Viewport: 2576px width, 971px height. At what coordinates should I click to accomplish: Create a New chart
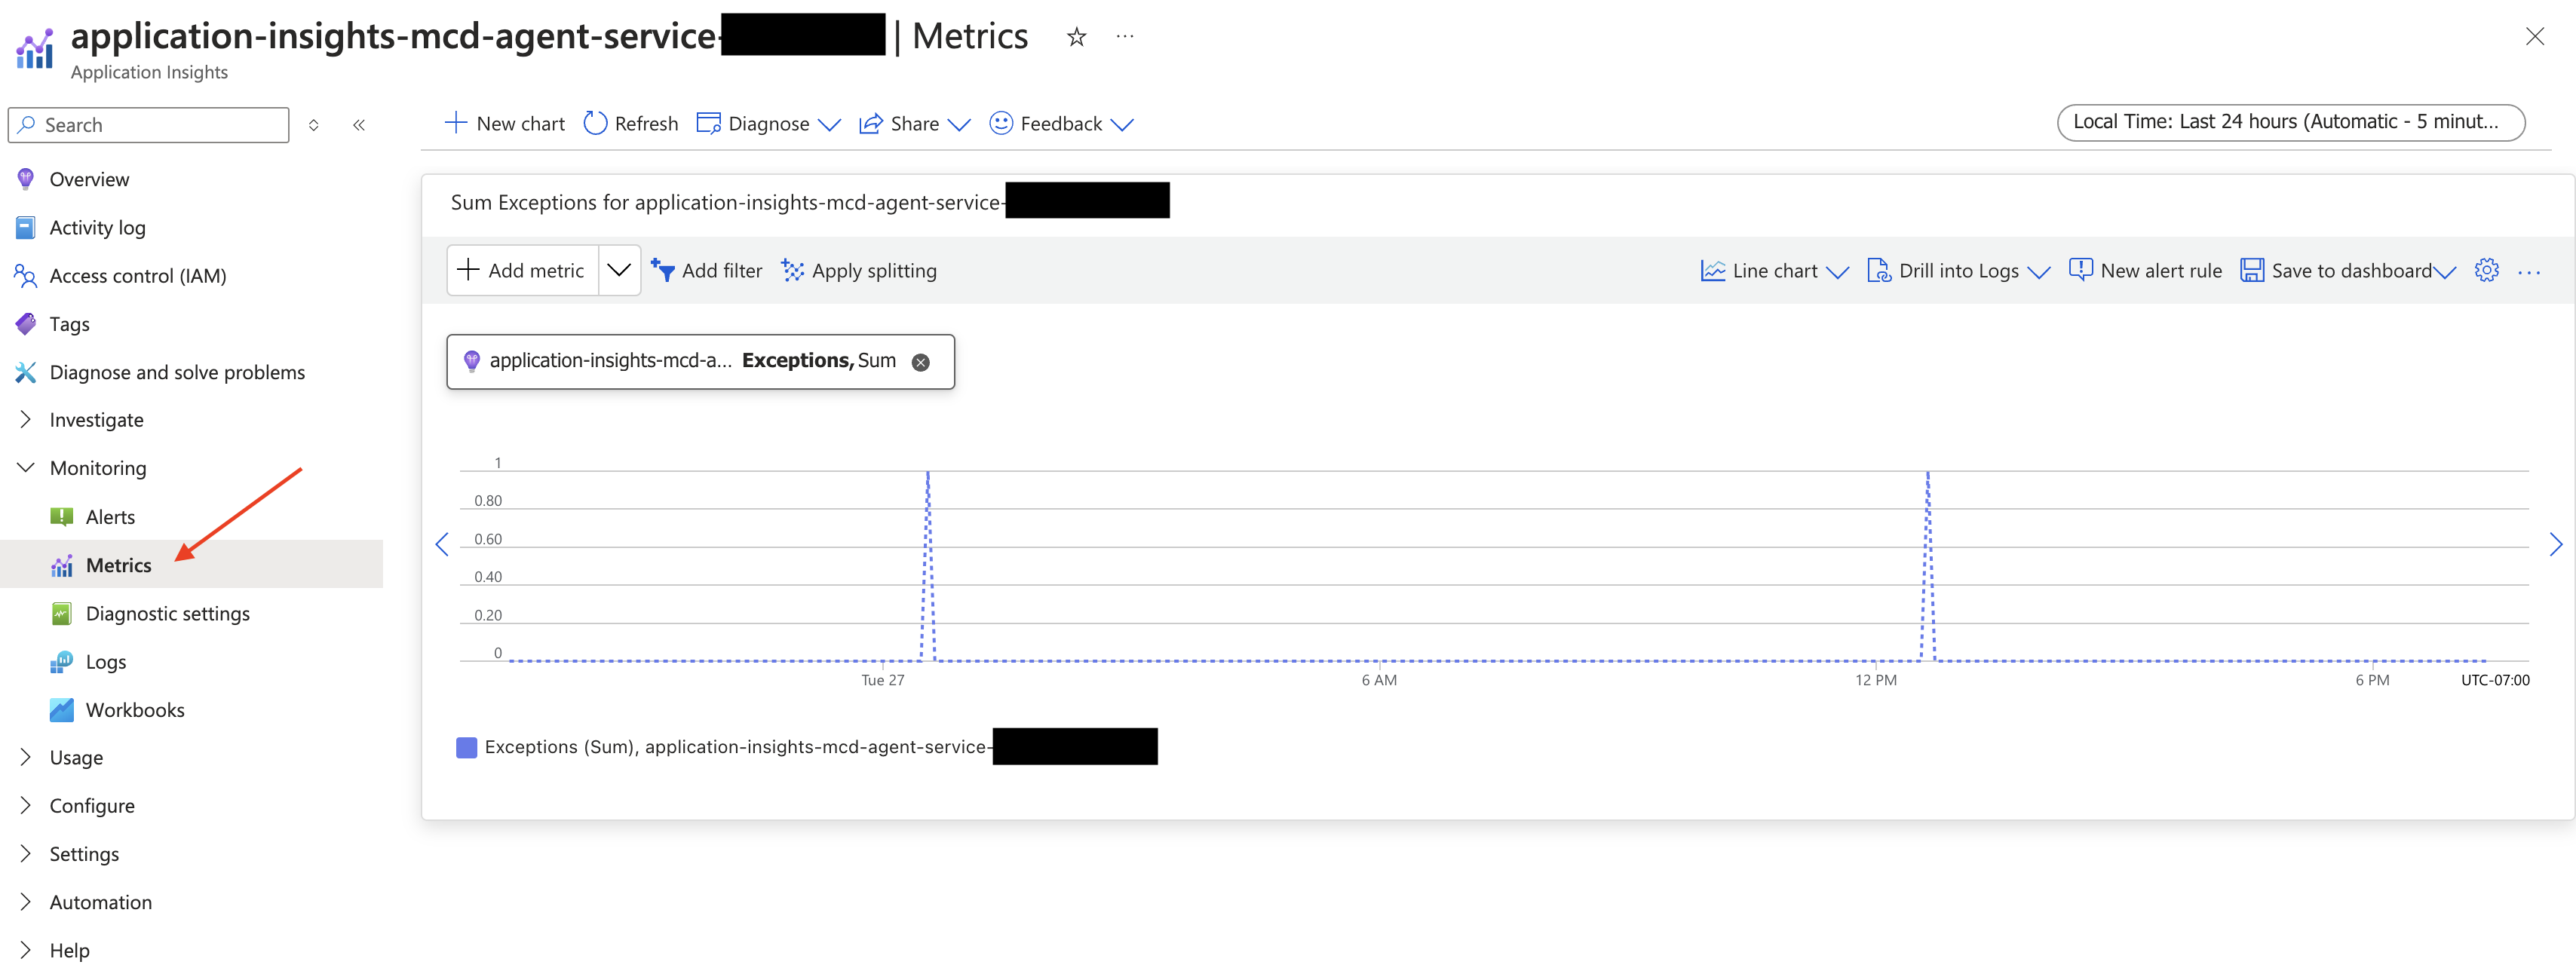coord(504,123)
